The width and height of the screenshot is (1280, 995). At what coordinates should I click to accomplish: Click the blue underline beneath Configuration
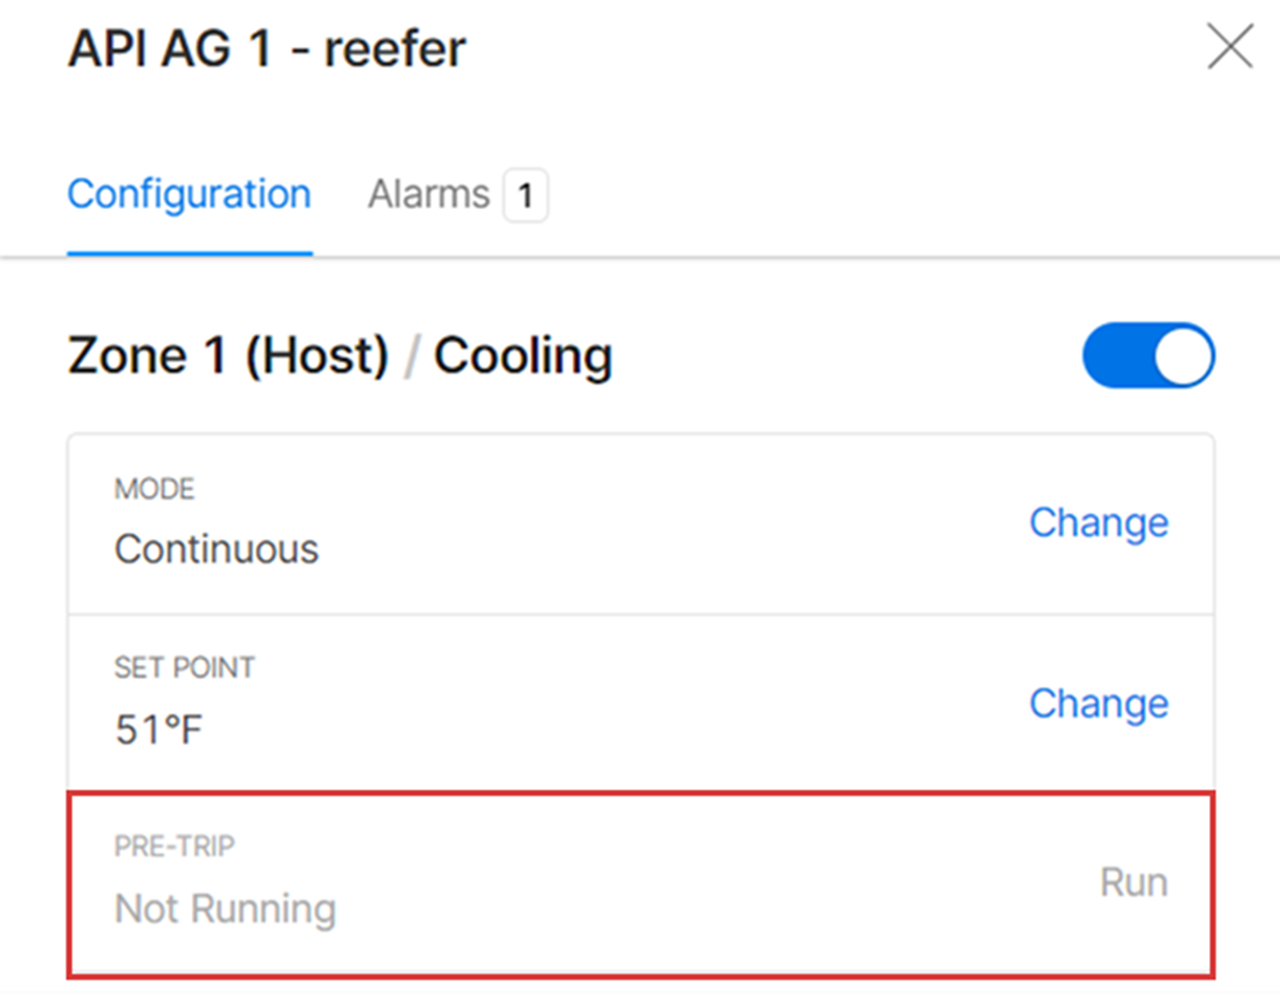point(189,253)
